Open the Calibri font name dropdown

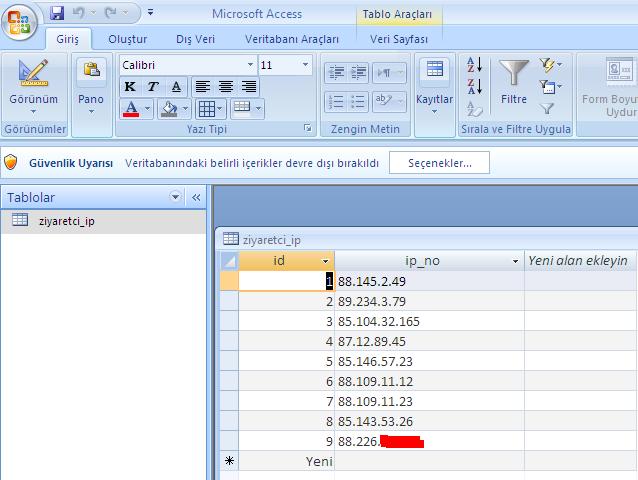tap(251, 65)
